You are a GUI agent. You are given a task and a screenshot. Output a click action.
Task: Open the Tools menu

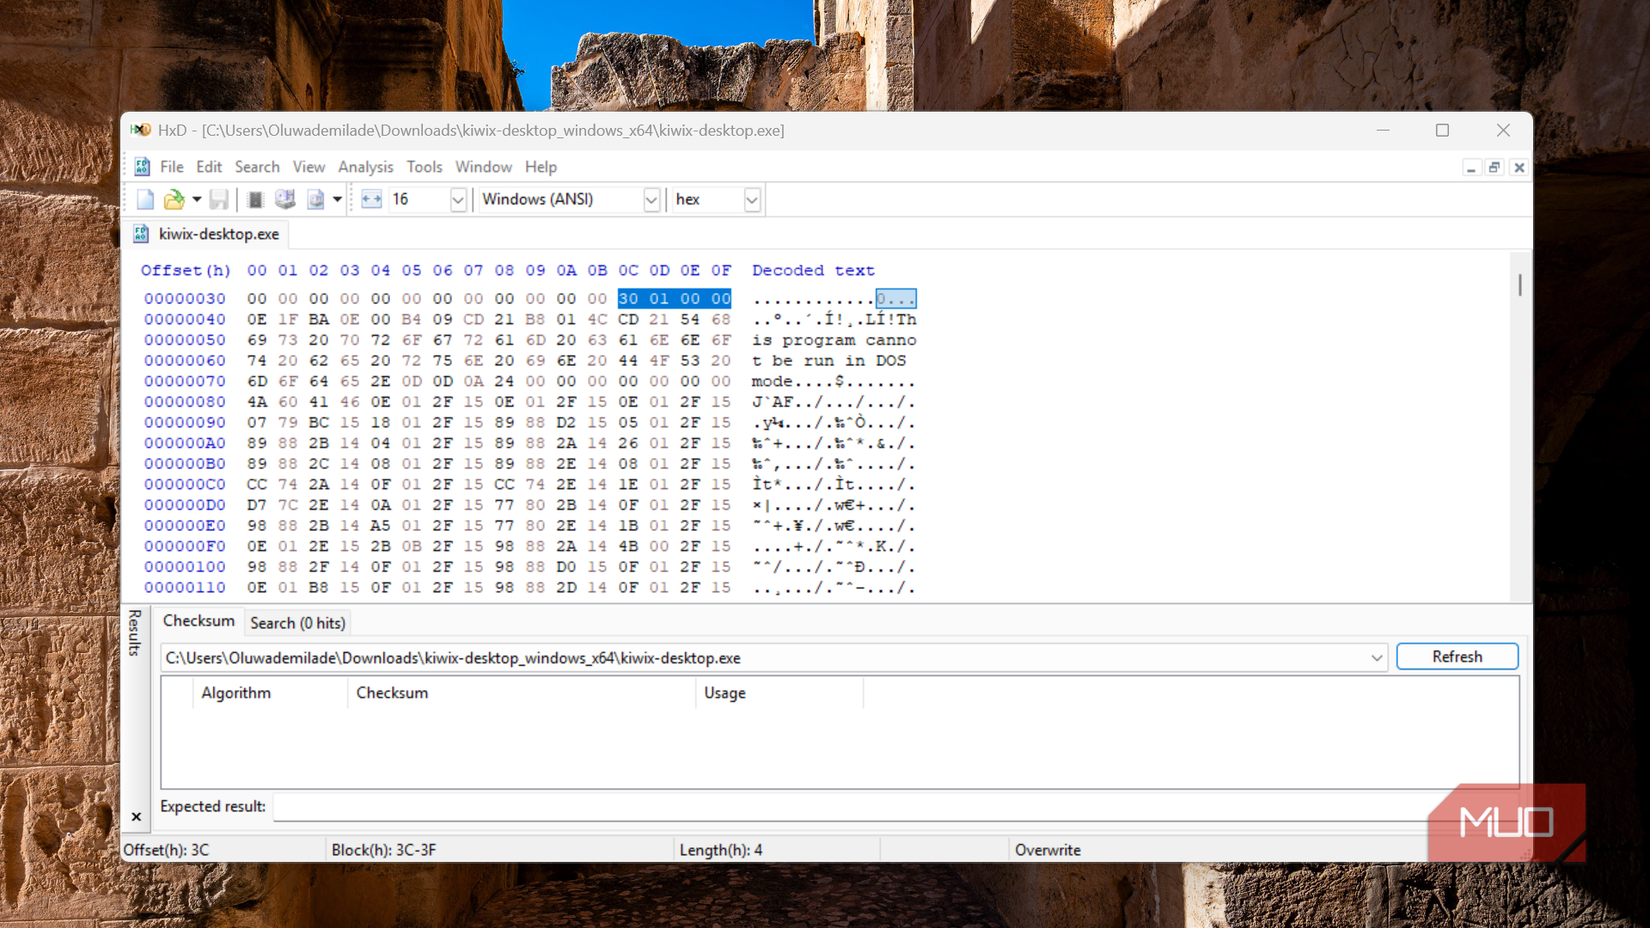424,167
